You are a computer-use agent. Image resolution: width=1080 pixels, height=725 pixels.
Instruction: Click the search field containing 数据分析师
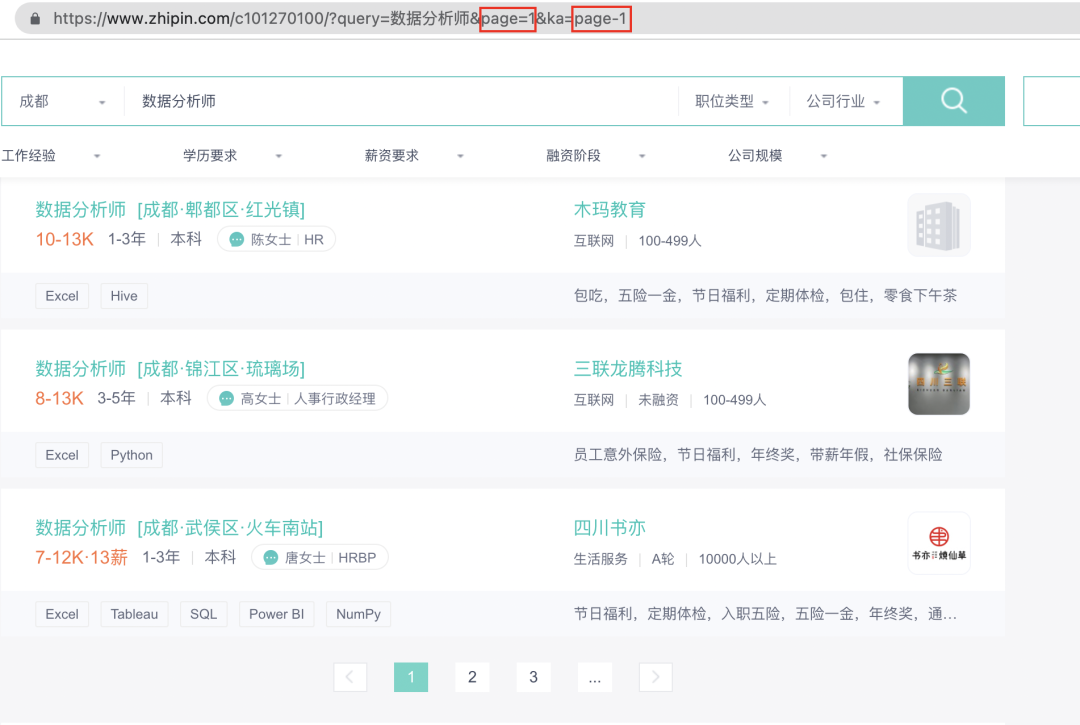click(400, 101)
